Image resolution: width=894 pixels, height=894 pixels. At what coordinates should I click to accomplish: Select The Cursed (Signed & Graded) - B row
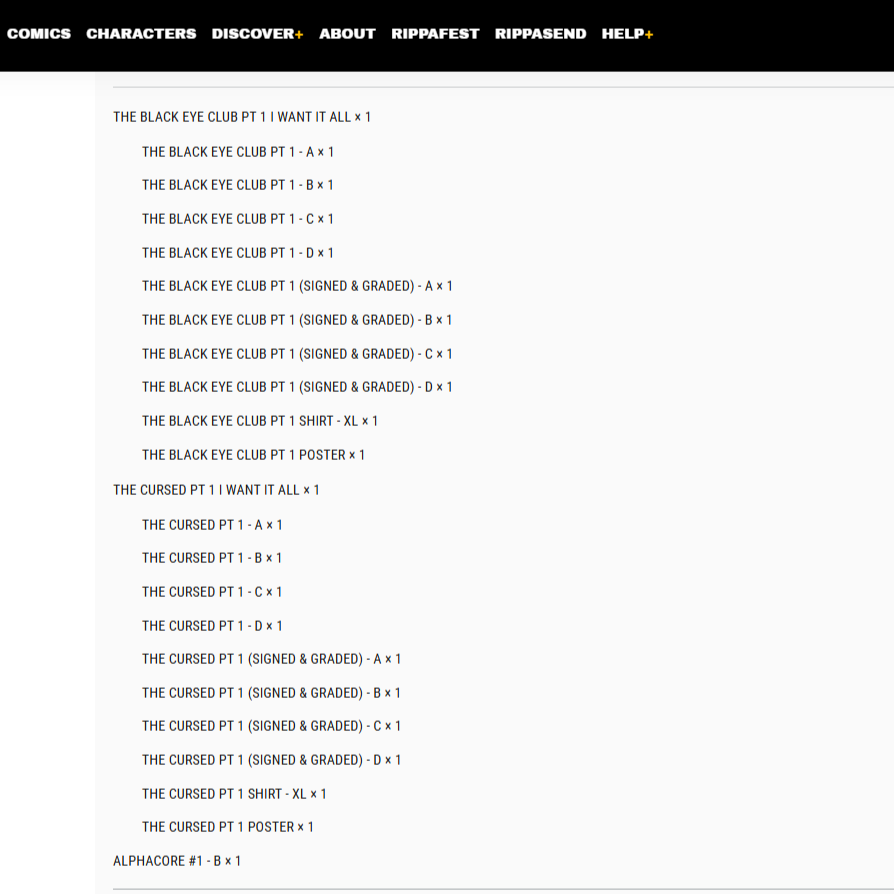coord(271,693)
